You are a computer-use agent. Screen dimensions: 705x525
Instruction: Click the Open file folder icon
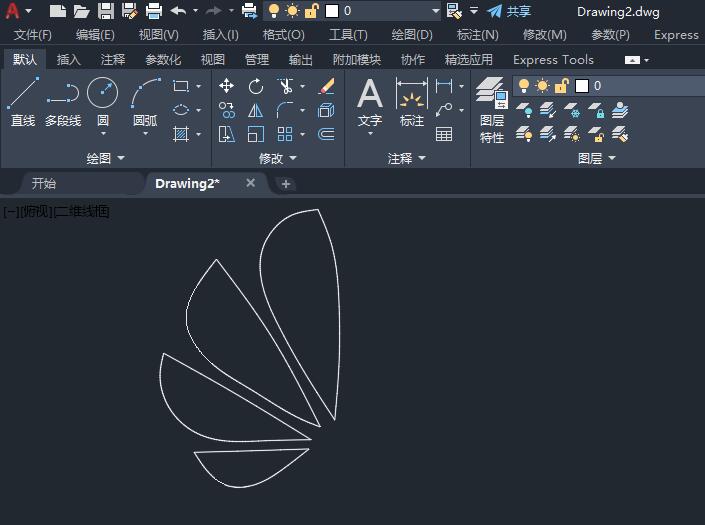tap(81, 11)
